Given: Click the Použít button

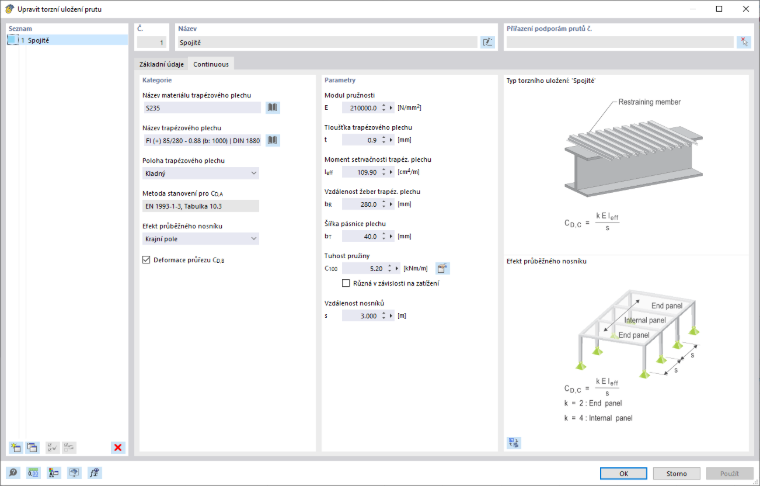Looking at the screenshot, I should click(x=729, y=473).
